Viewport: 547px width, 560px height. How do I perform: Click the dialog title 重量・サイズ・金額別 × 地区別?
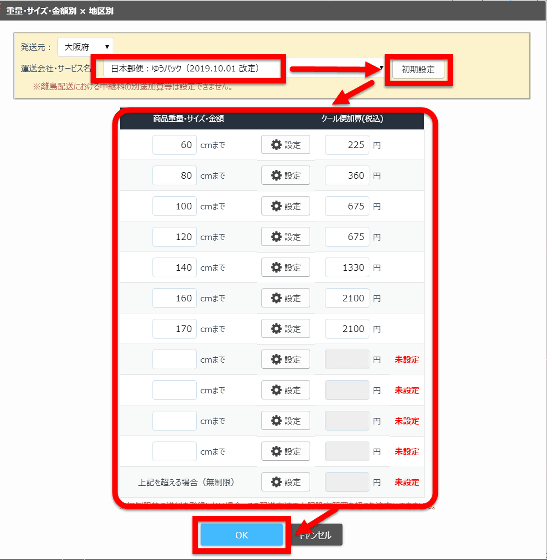[x=60, y=11]
